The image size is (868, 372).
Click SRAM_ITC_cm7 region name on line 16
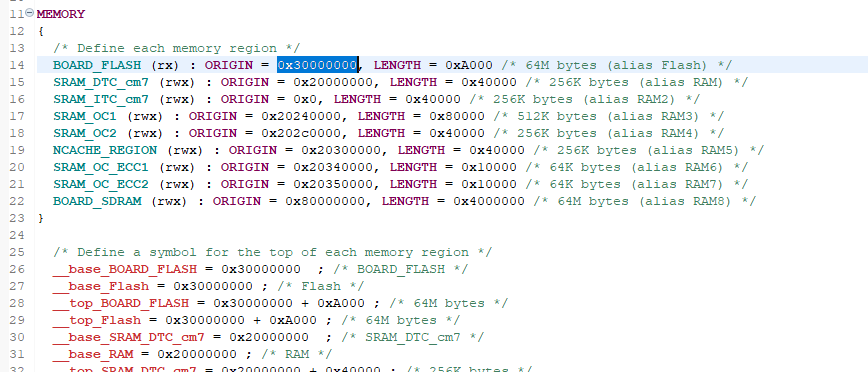click(x=101, y=99)
